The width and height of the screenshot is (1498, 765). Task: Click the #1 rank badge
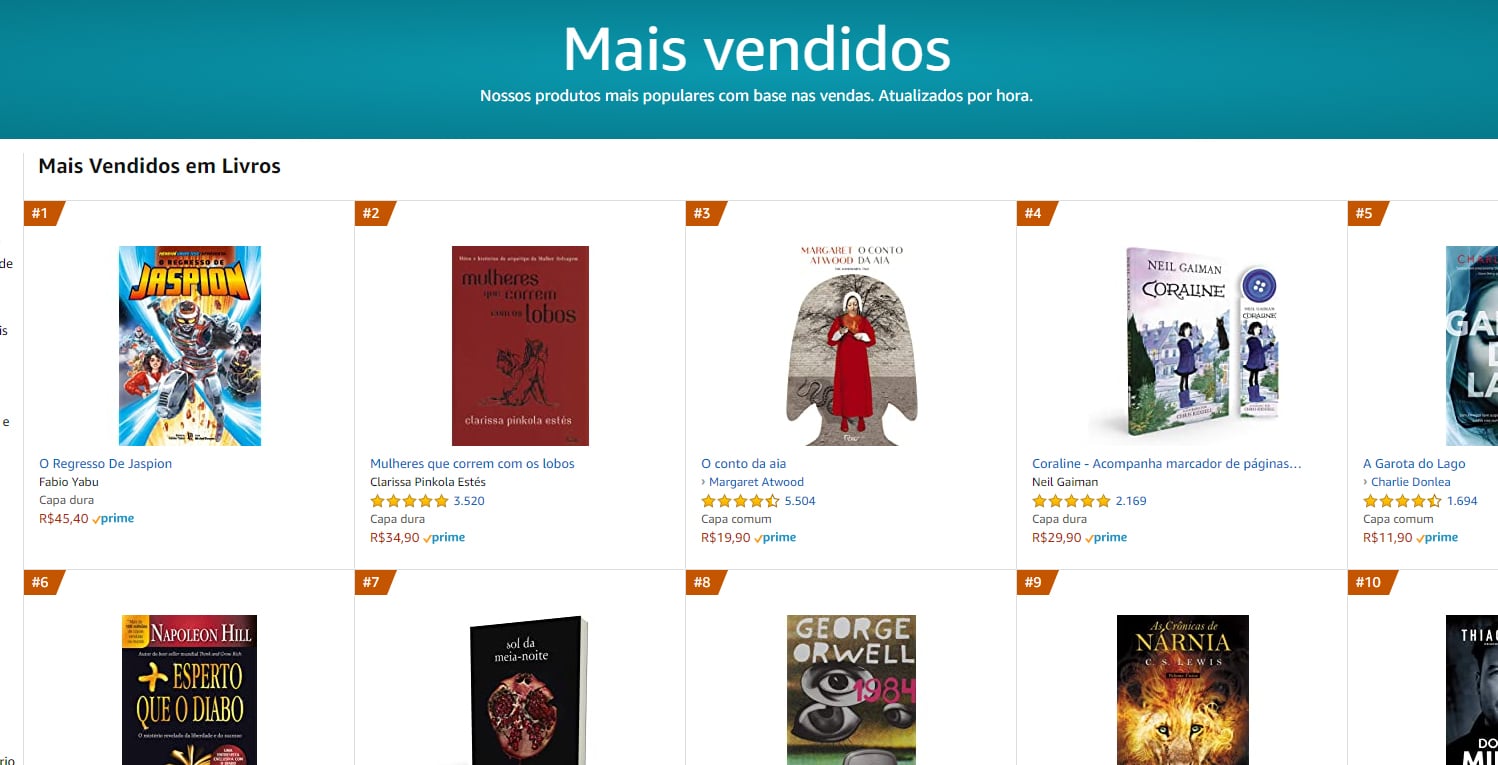point(43,213)
